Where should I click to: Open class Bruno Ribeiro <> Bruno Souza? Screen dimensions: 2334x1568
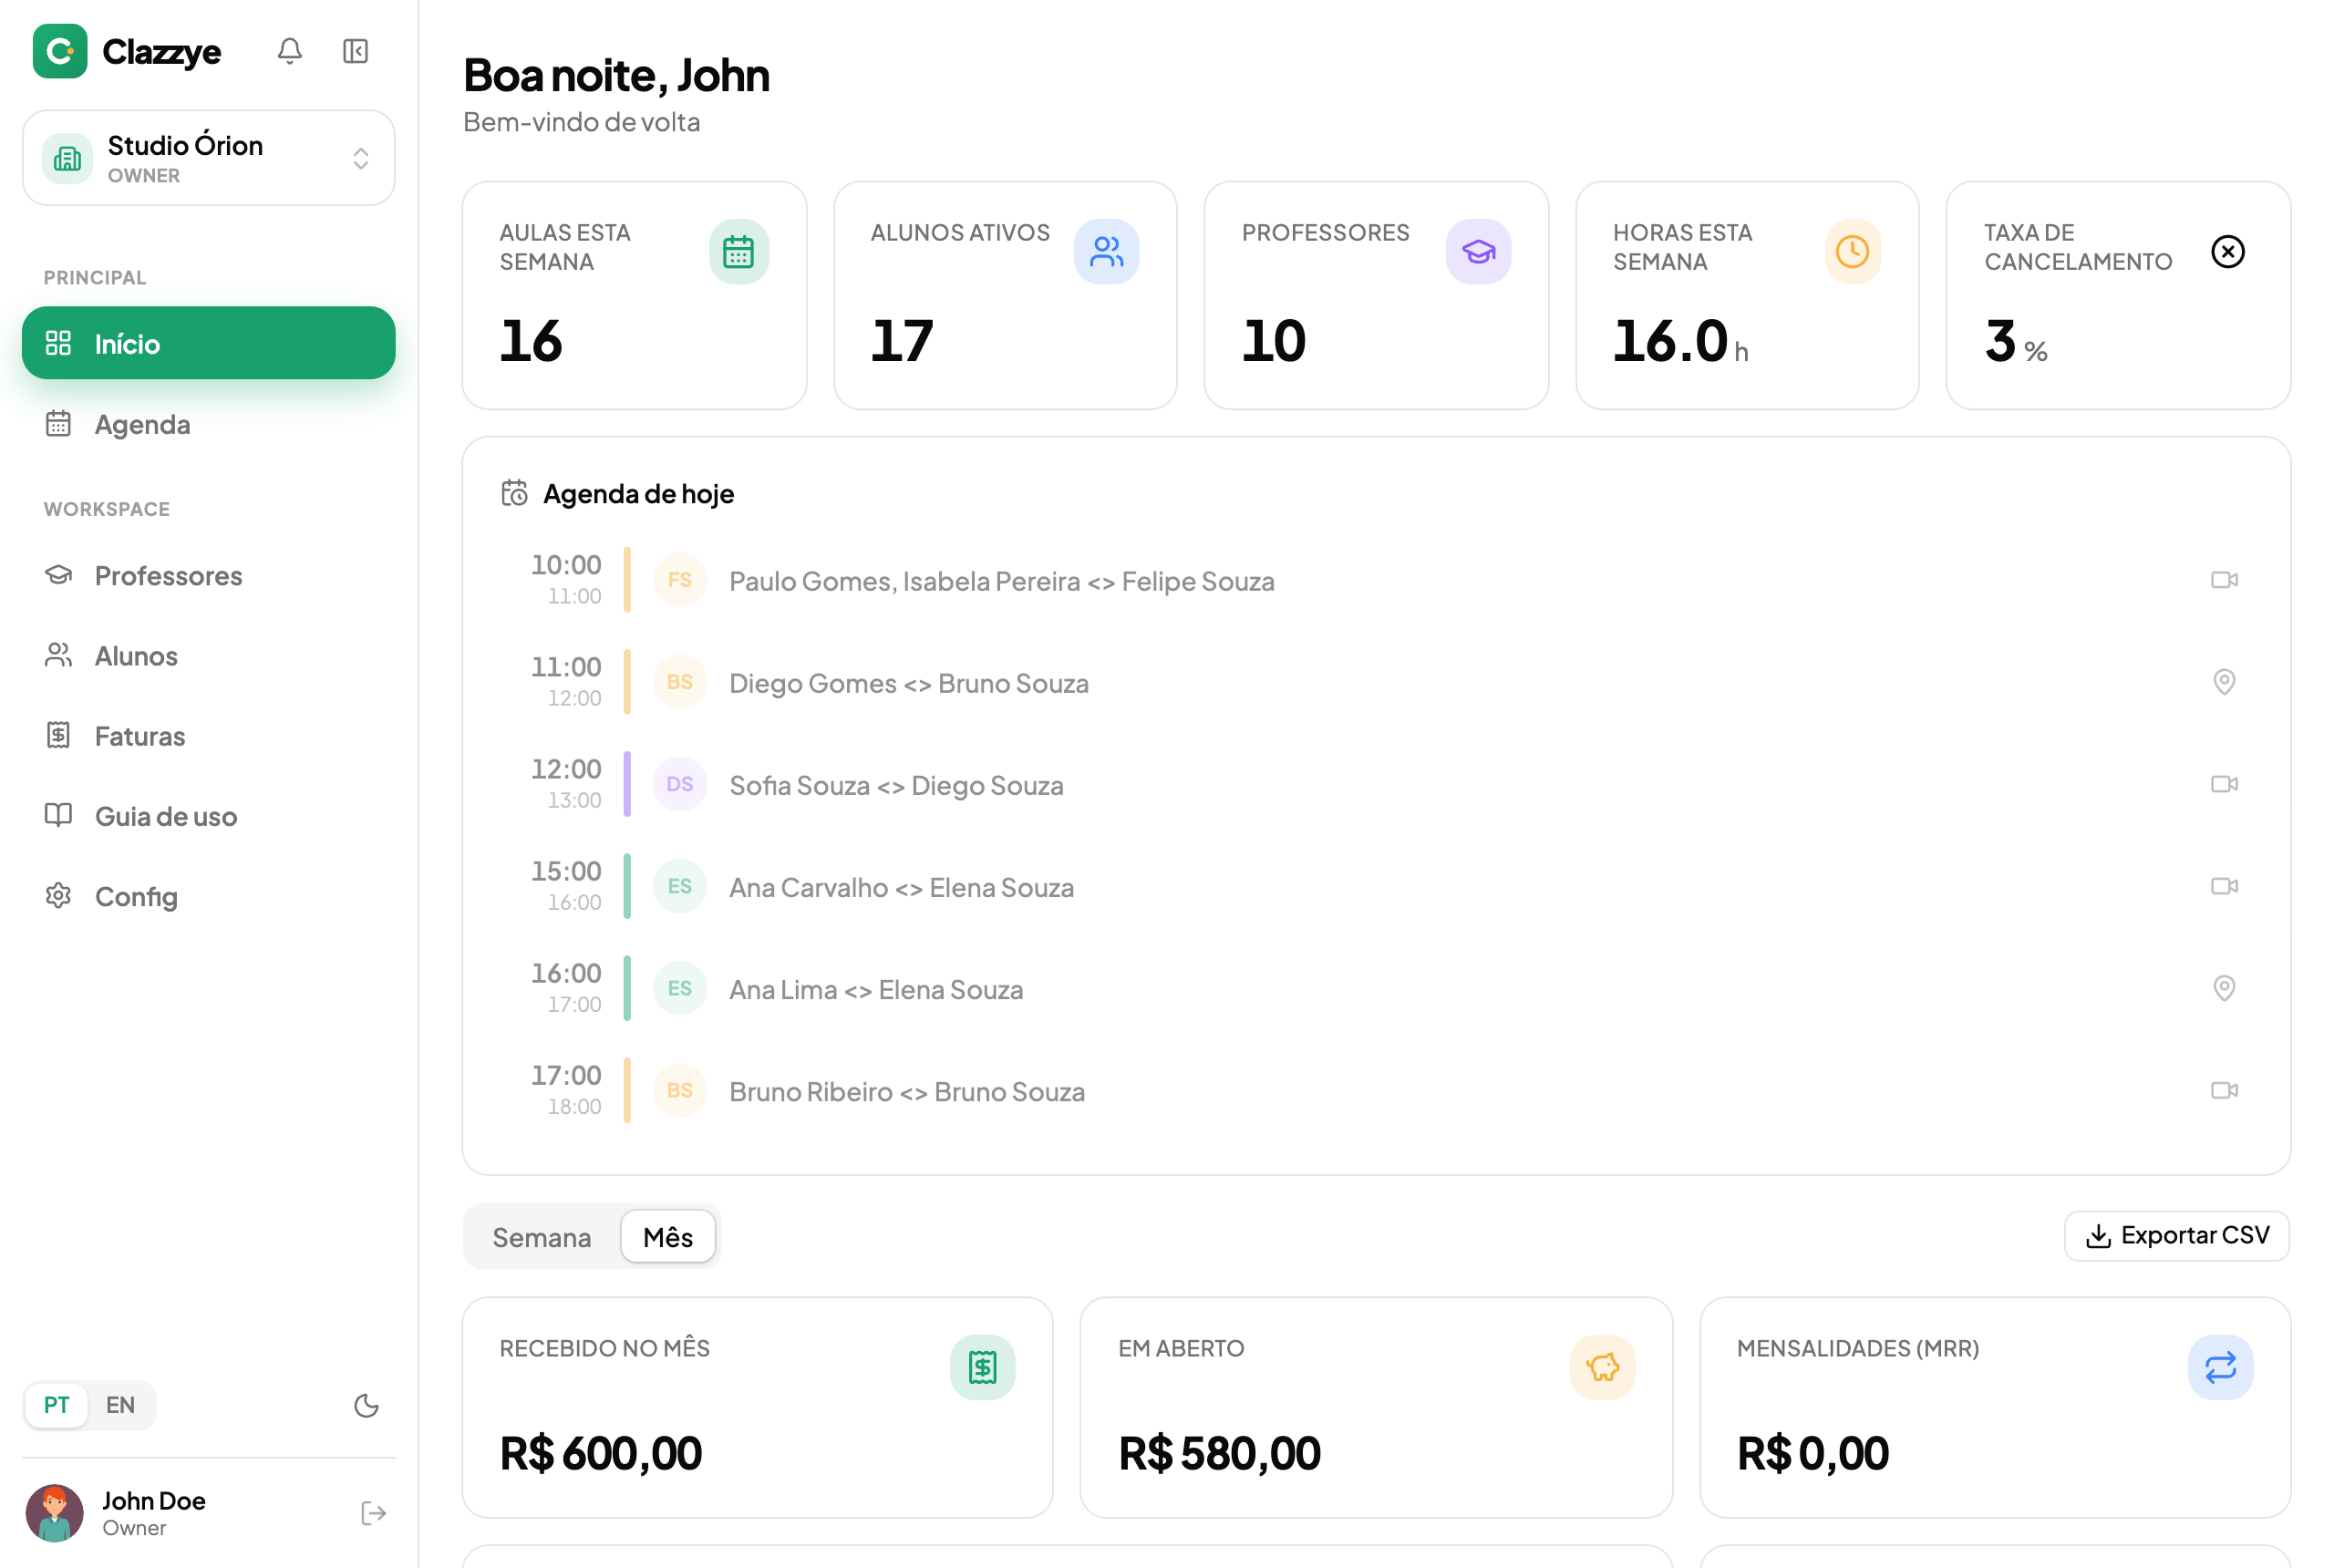coord(1375,1090)
